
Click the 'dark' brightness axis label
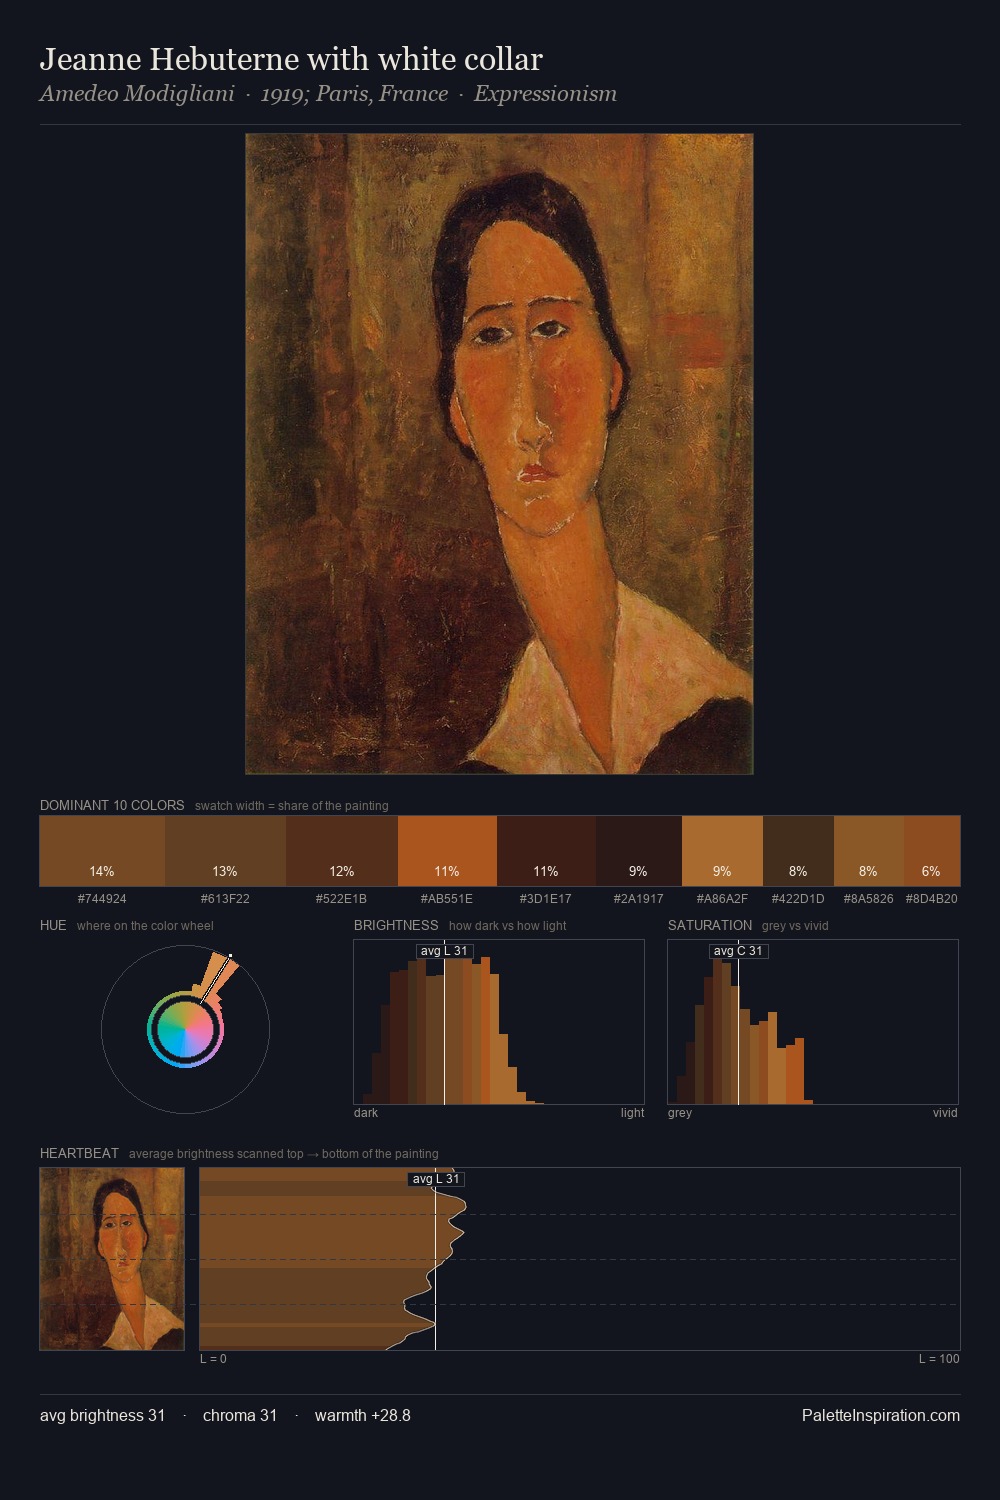[366, 1113]
